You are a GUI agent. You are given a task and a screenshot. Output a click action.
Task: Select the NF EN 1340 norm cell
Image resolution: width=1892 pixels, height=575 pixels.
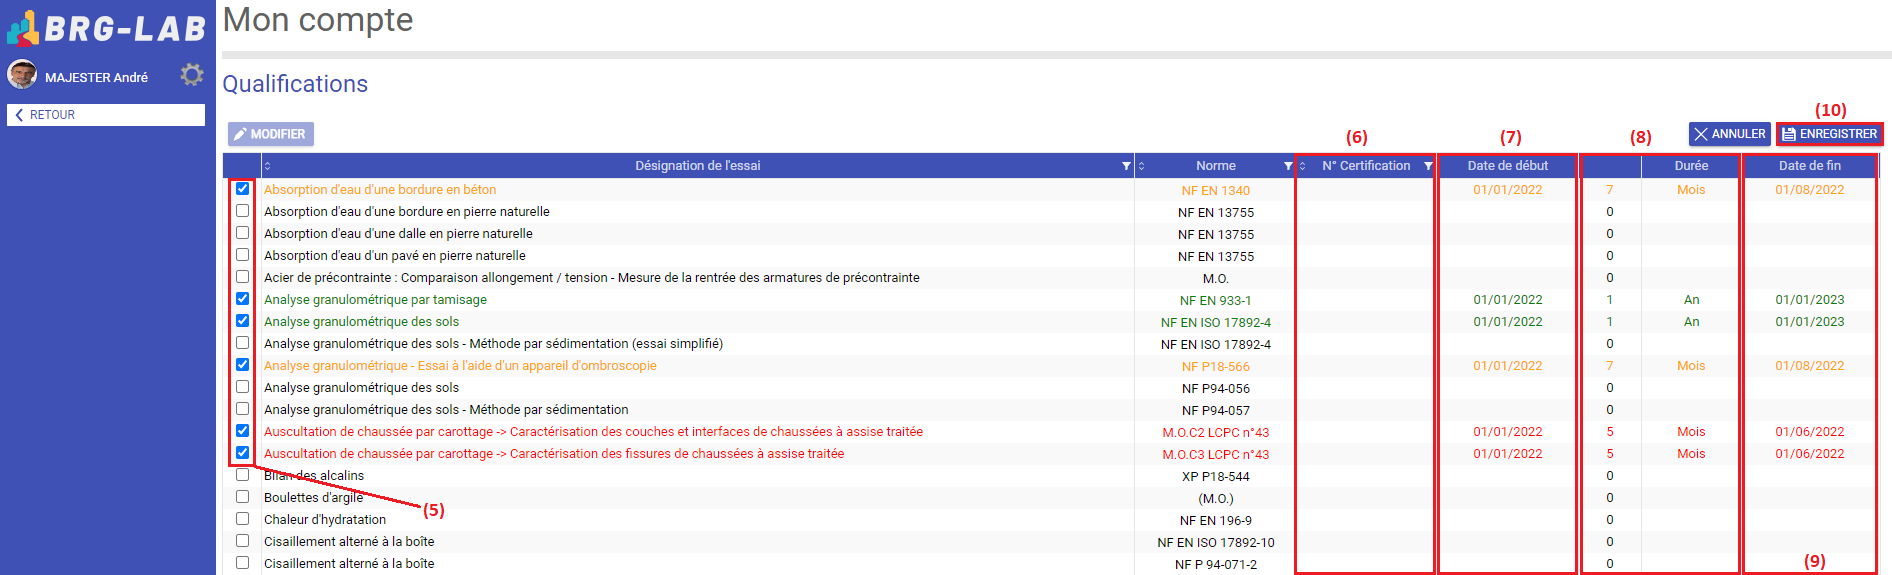tap(1215, 190)
